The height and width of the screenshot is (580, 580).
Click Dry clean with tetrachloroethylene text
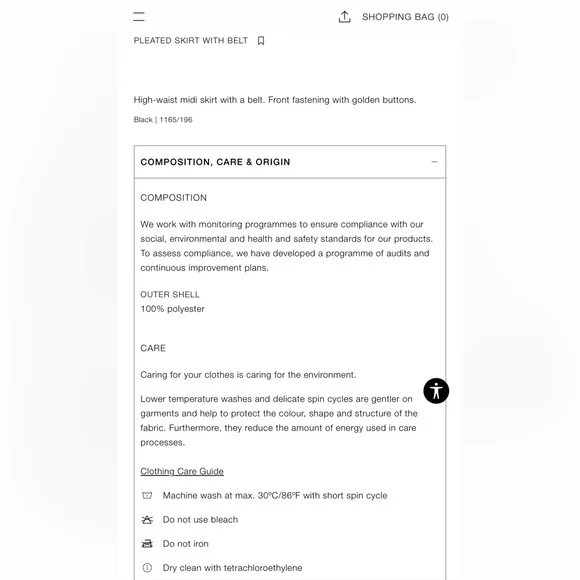pos(233,568)
